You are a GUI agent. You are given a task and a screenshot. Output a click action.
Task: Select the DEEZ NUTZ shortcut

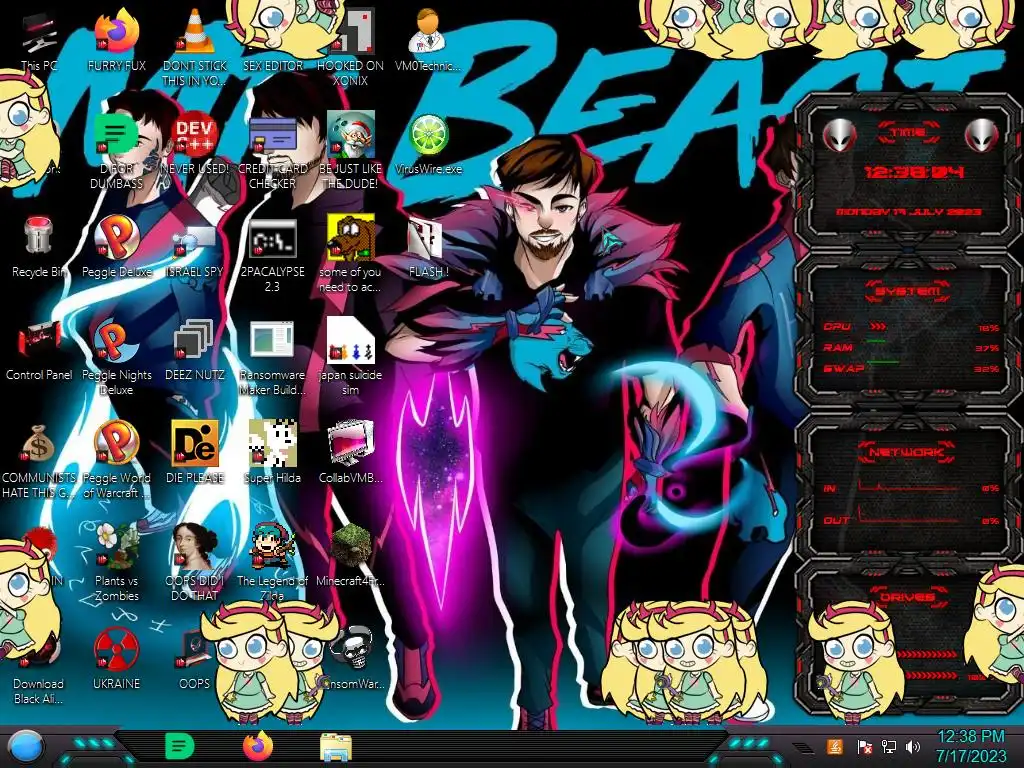[x=195, y=350]
